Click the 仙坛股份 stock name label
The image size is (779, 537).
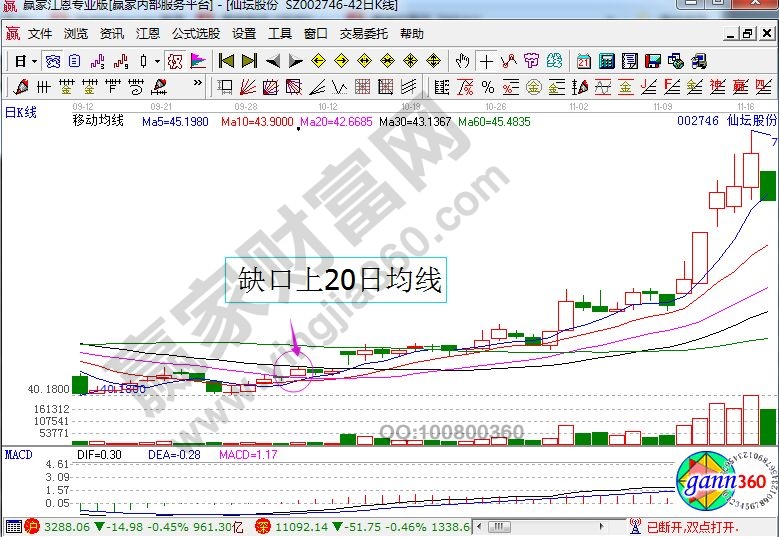(x=752, y=121)
